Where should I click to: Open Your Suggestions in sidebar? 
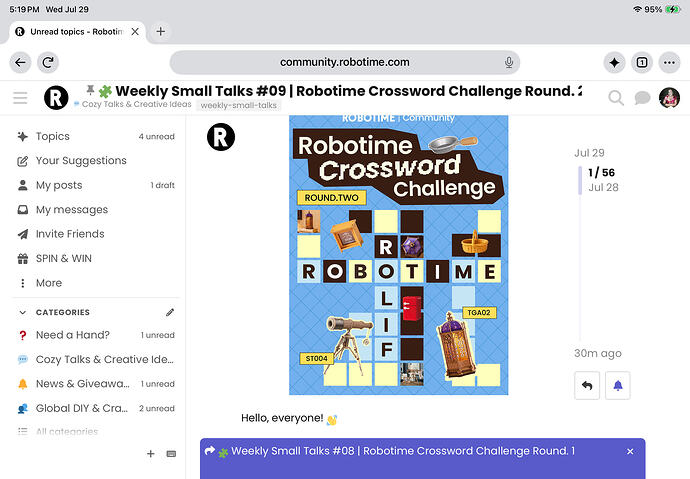click(95, 161)
